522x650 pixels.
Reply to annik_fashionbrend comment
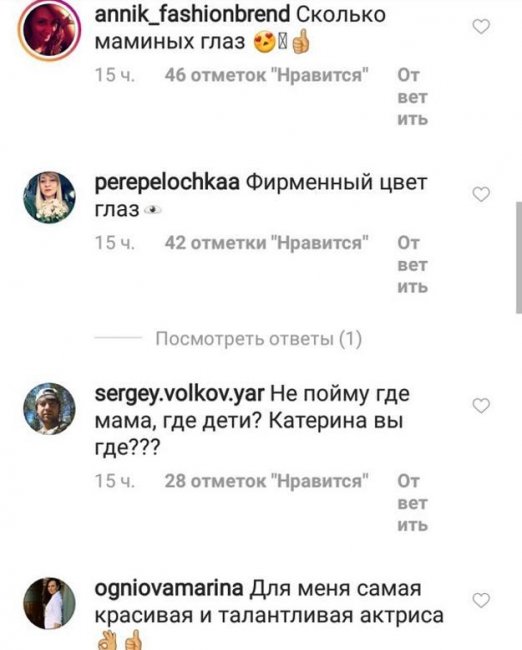pyautogui.click(x=412, y=97)
